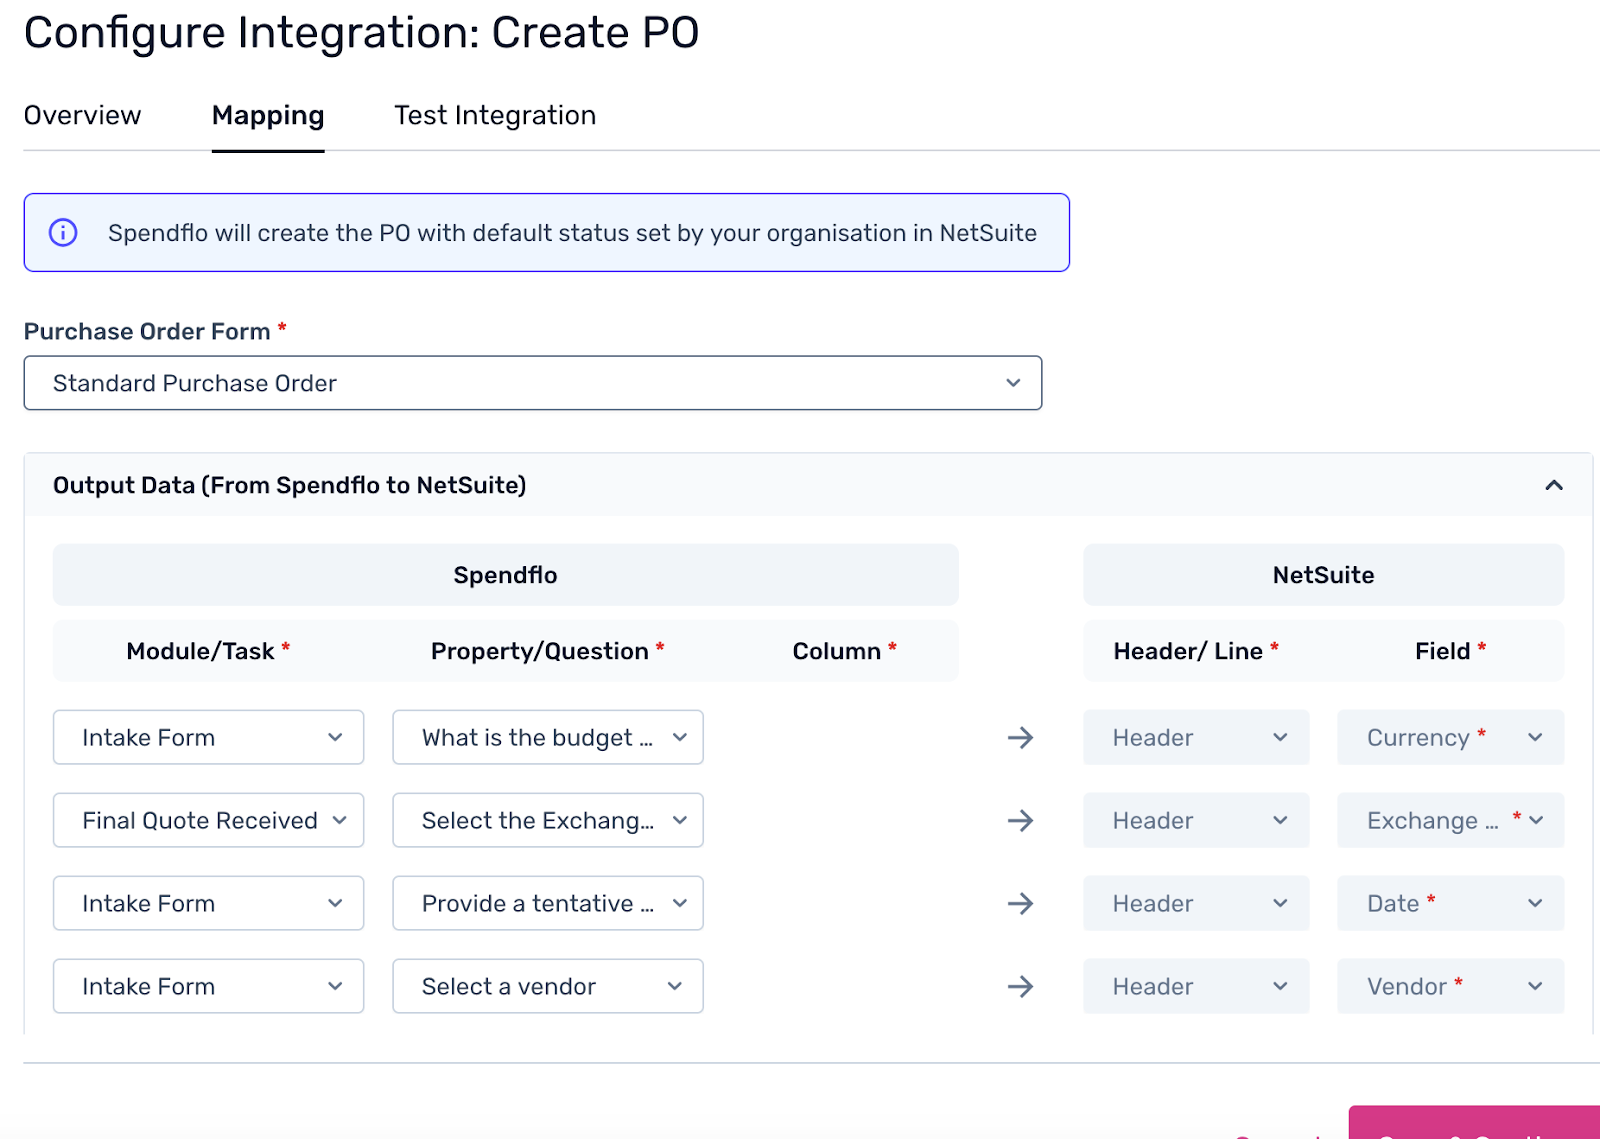Open the 'Select the Exchang...' property dropdown
Viewport: 1600px width, 1139px height.
coord(547,821)
